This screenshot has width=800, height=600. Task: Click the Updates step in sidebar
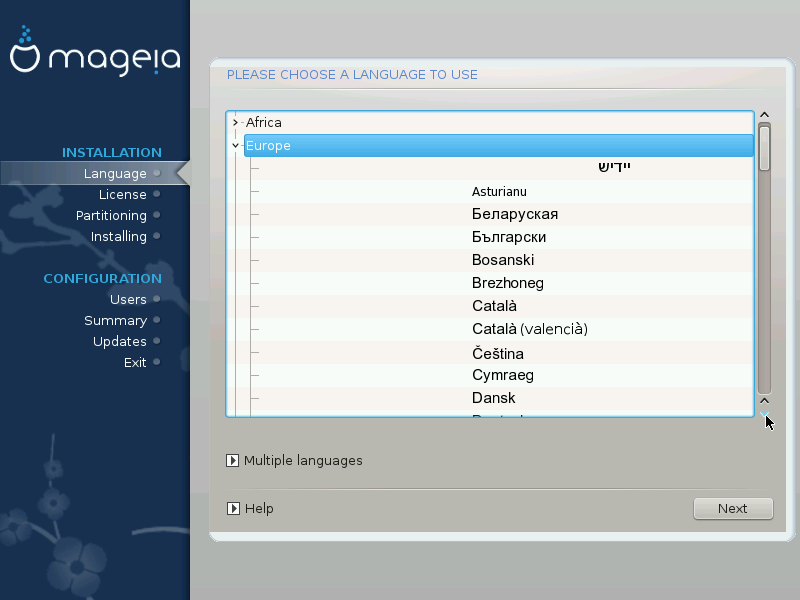pos(119,341)
